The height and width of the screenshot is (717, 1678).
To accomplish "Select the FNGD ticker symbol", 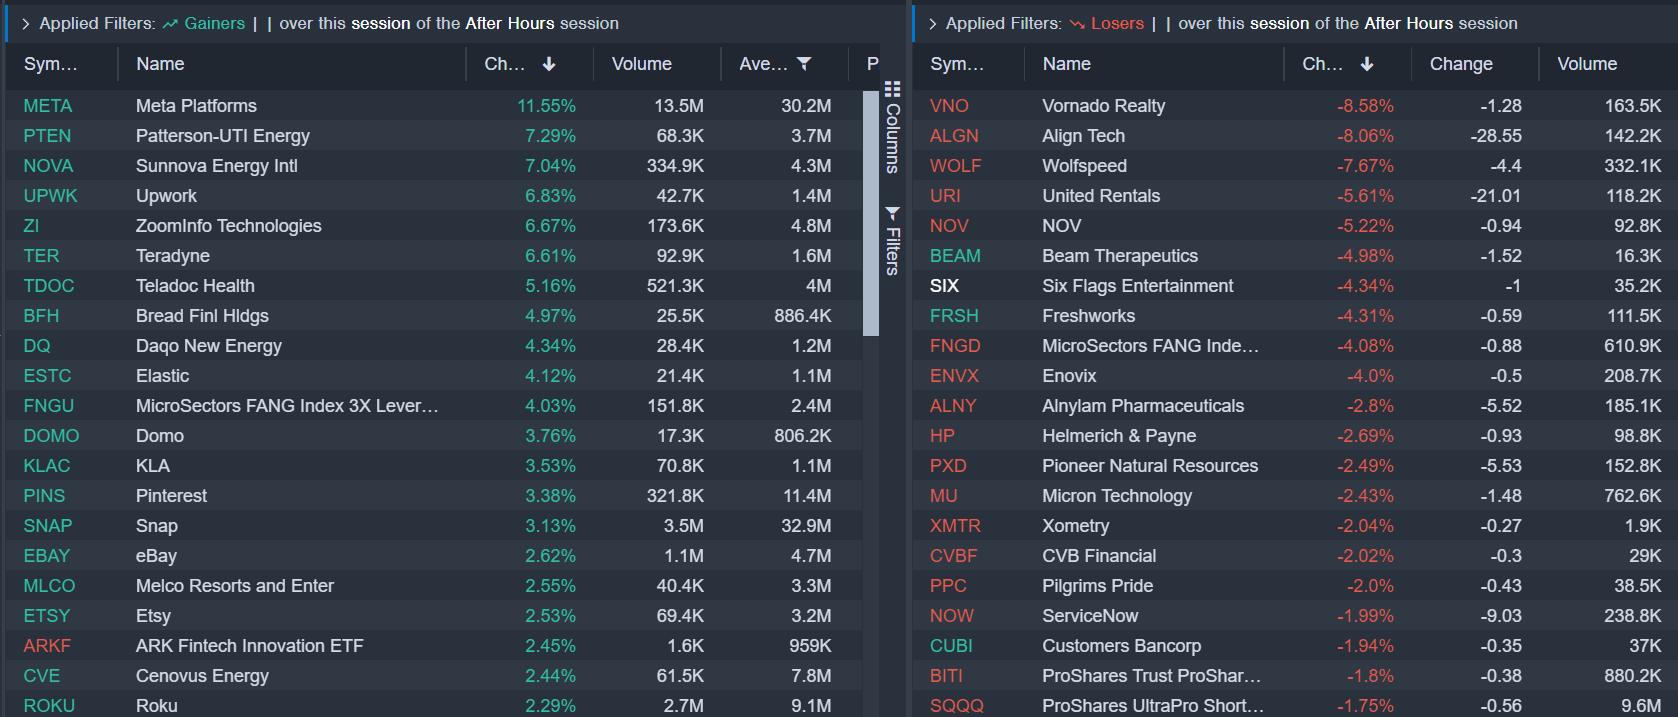I will coord(955,346).
